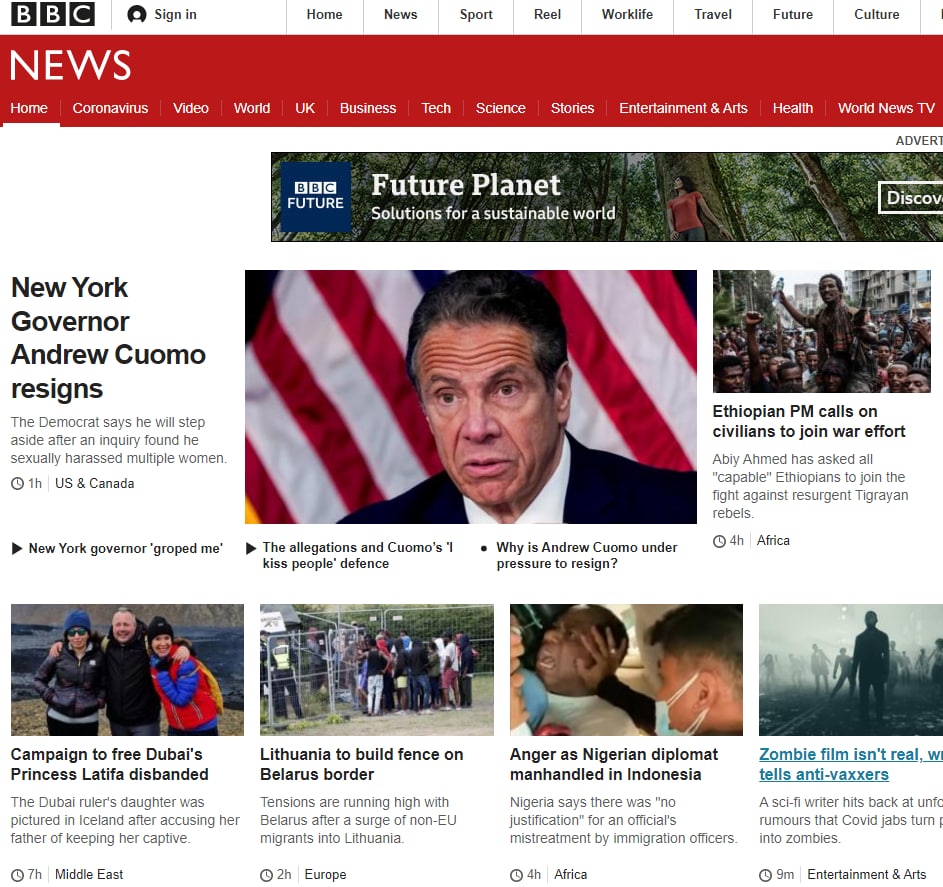
Task: Click text 'The Democrat says he will step'
Action: pyautogui.click(x=108, y=422)
